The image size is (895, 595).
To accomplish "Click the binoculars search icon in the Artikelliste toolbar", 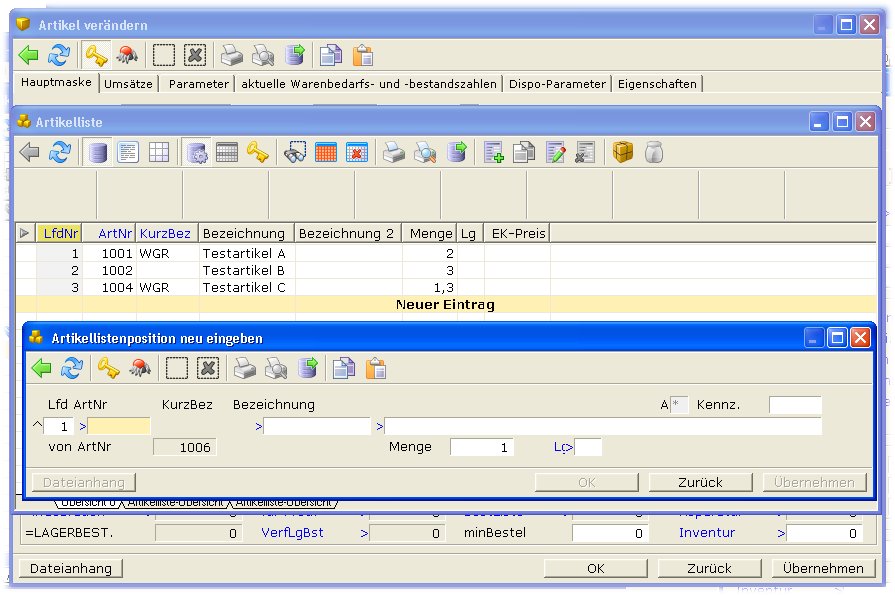I will [x=294, y=152].
